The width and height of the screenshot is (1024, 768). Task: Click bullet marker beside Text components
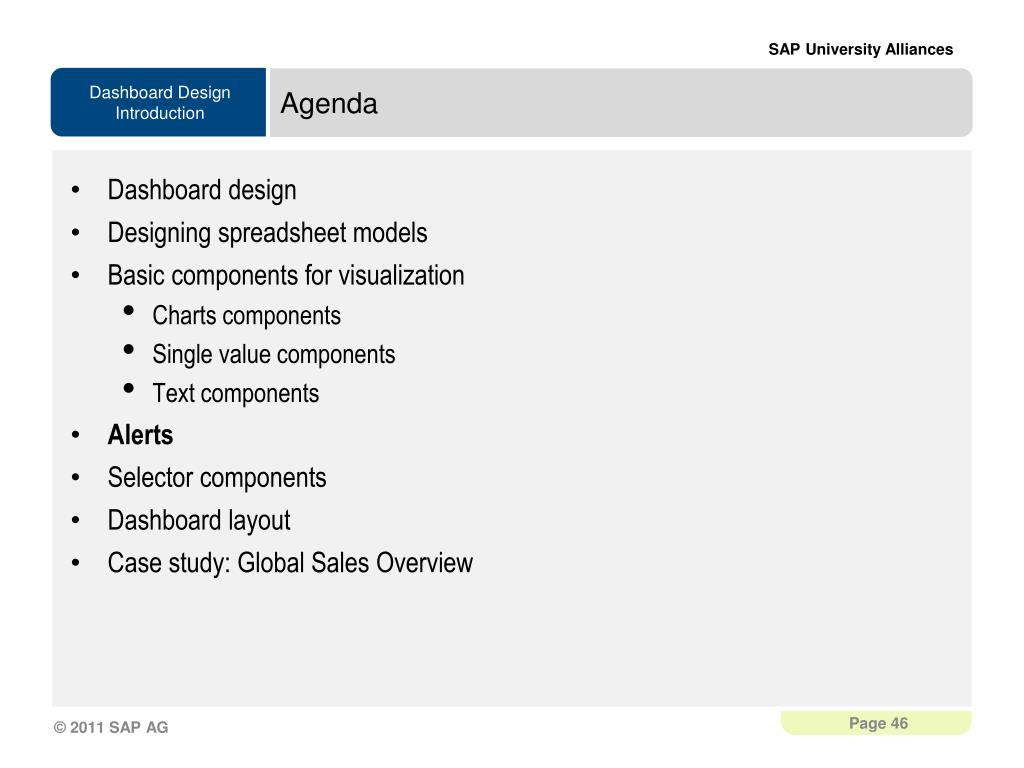click(x=129, y=389)
